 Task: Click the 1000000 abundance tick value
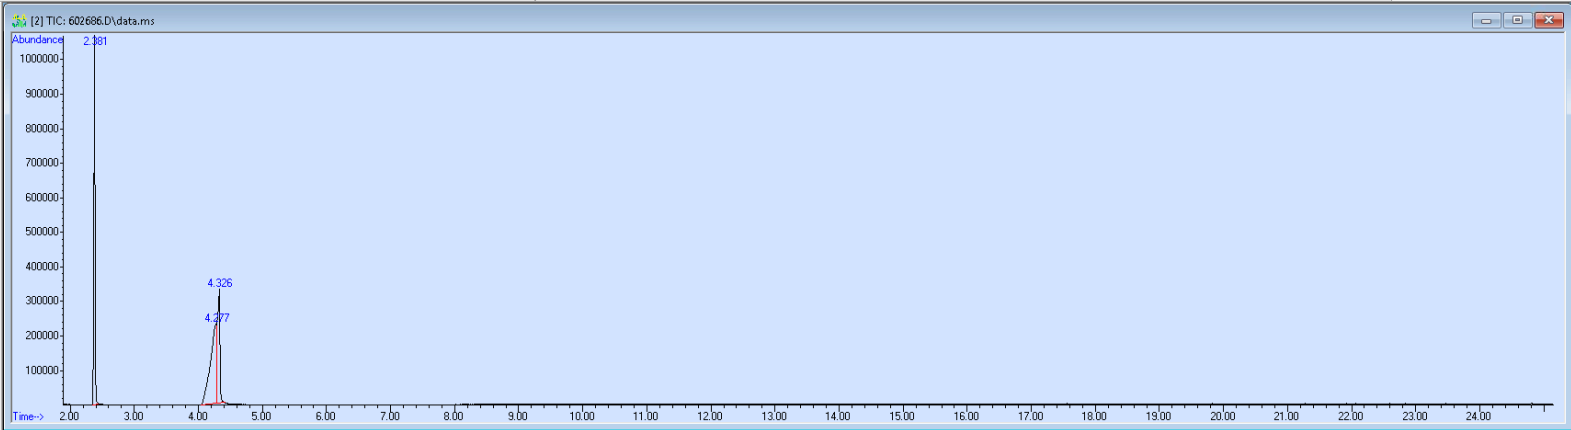click(x=38, y=59)
